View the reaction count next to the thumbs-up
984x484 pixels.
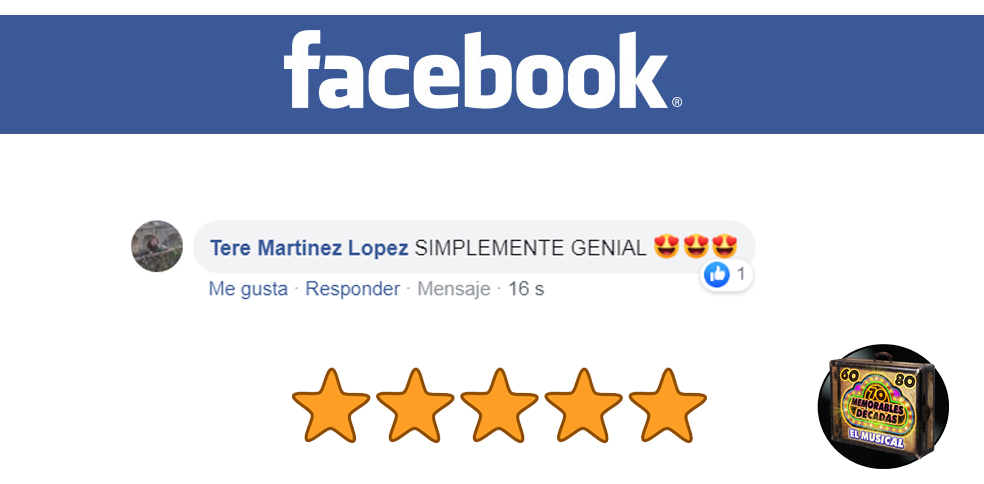click(741, 274)
